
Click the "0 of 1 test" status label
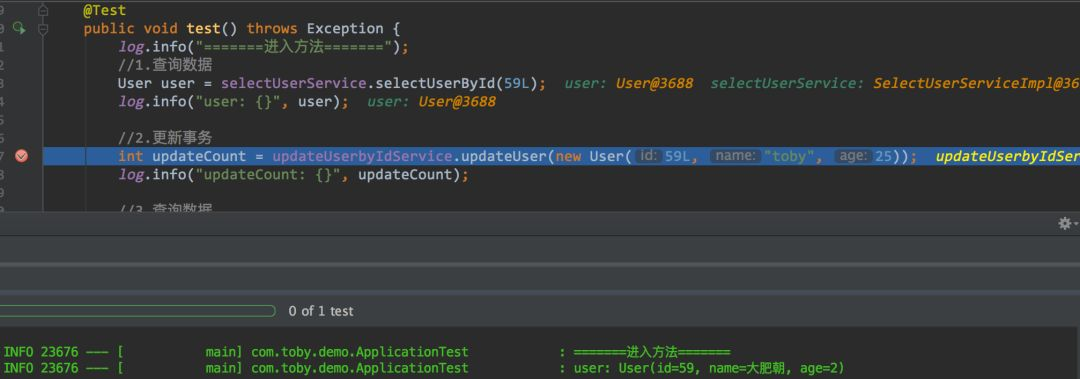[x=321, y=311]
